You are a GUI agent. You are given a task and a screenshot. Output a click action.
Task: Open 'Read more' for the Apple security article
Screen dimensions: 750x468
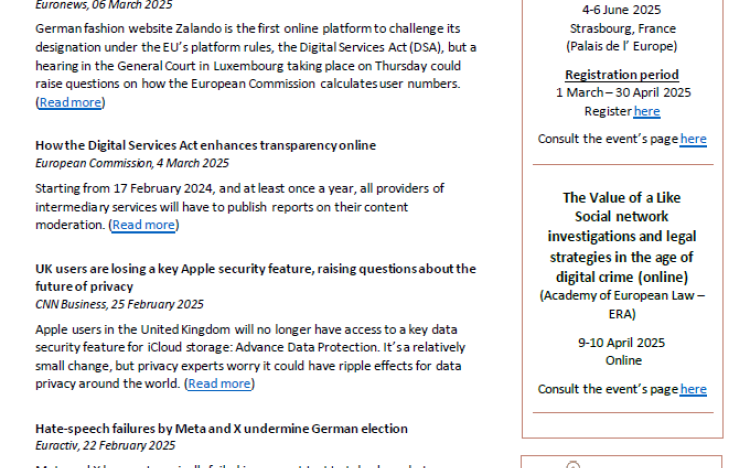(220, 383)
